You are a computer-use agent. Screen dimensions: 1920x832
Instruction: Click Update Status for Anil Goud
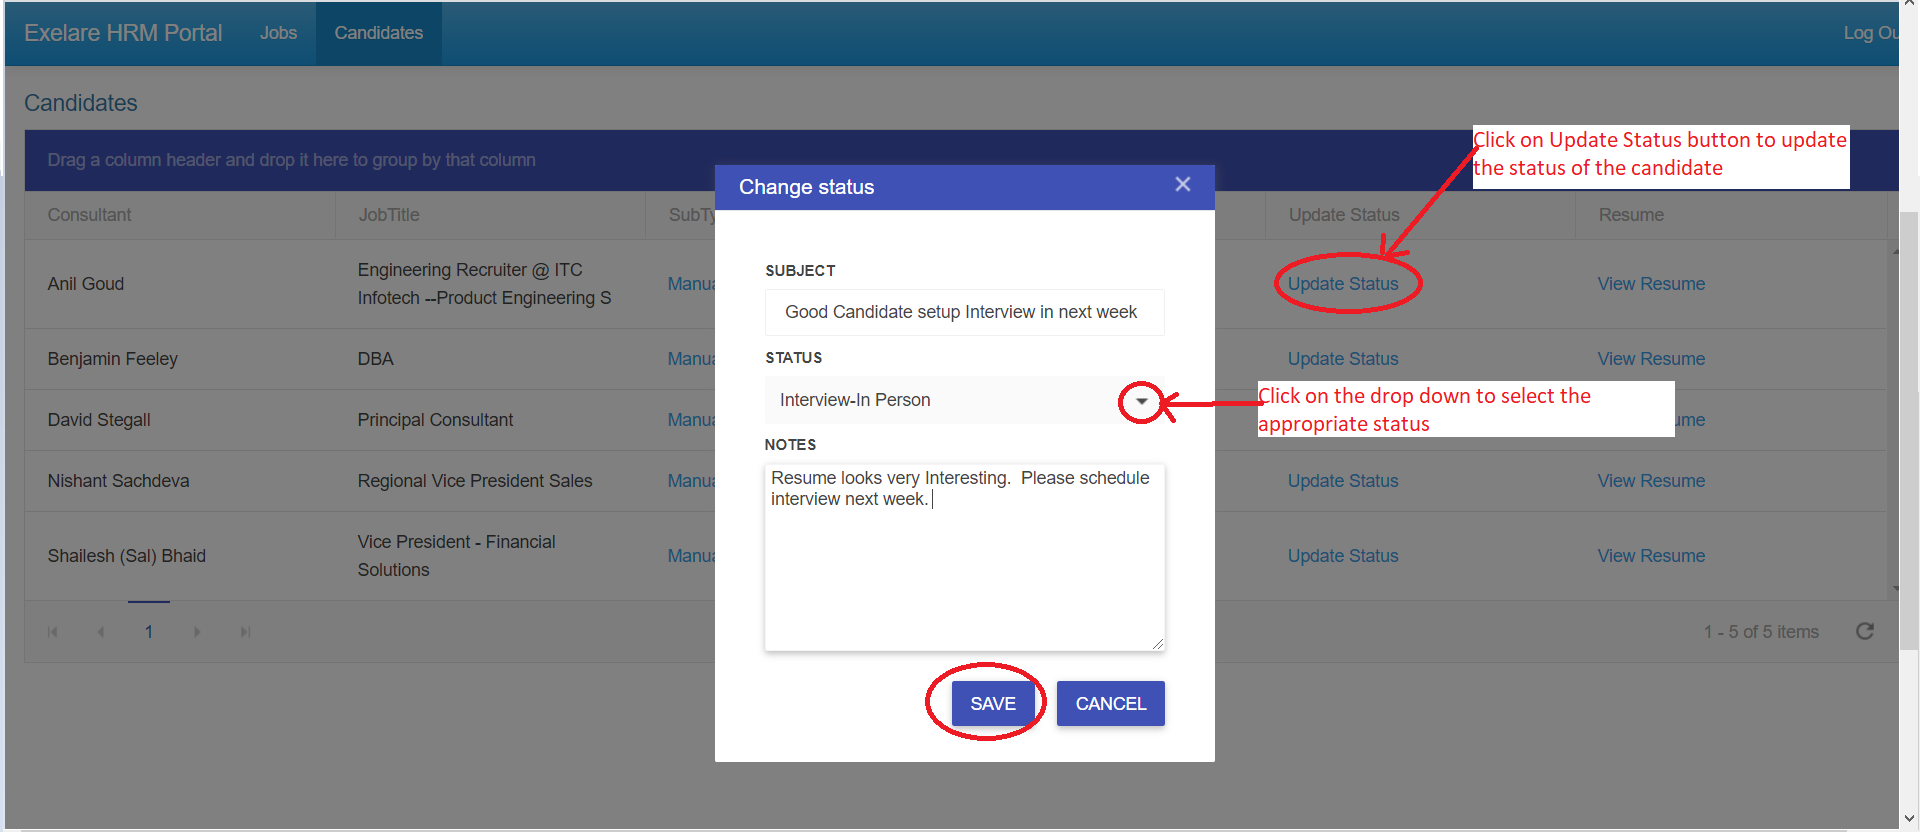(1343, 284)
